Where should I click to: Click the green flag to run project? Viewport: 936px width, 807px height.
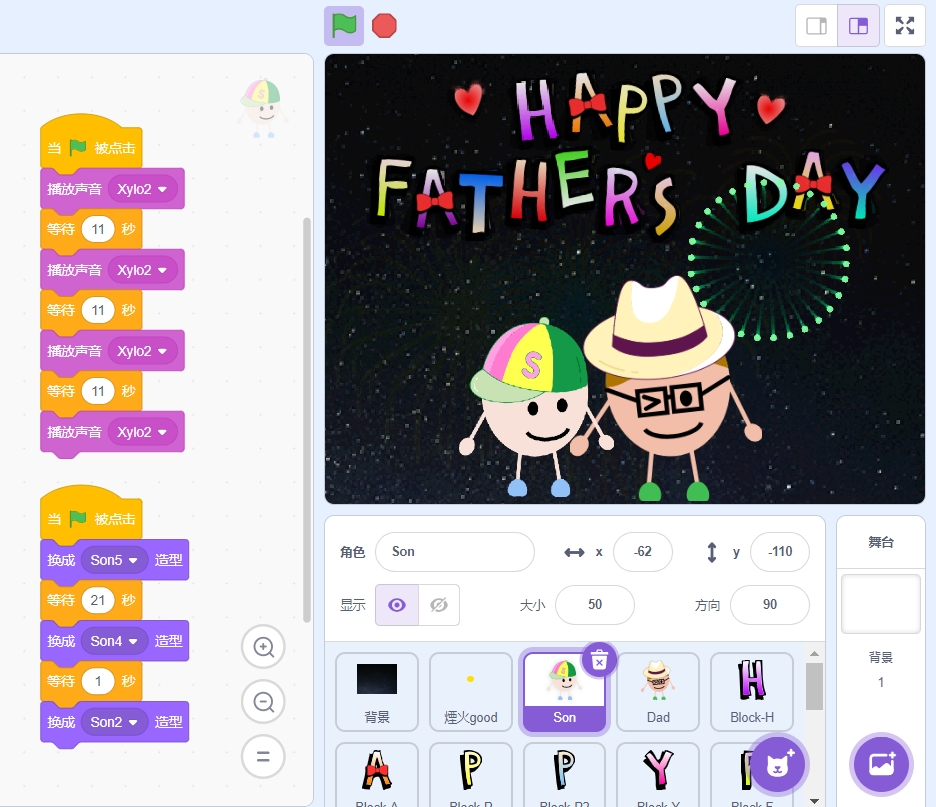(x=344, y=26)
